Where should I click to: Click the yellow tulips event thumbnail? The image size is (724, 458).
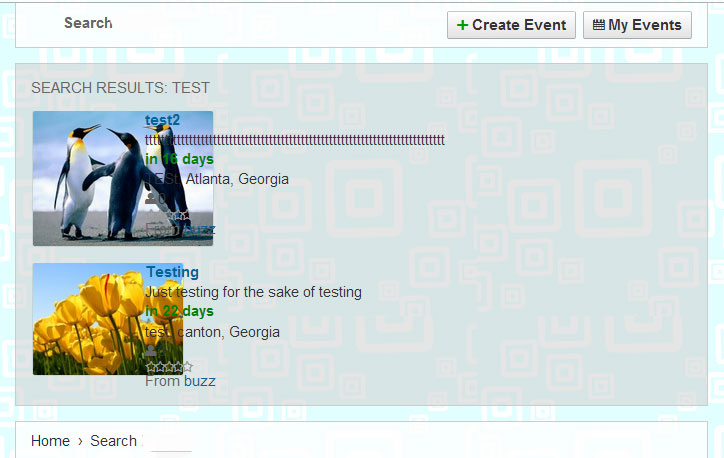[108, 319]
